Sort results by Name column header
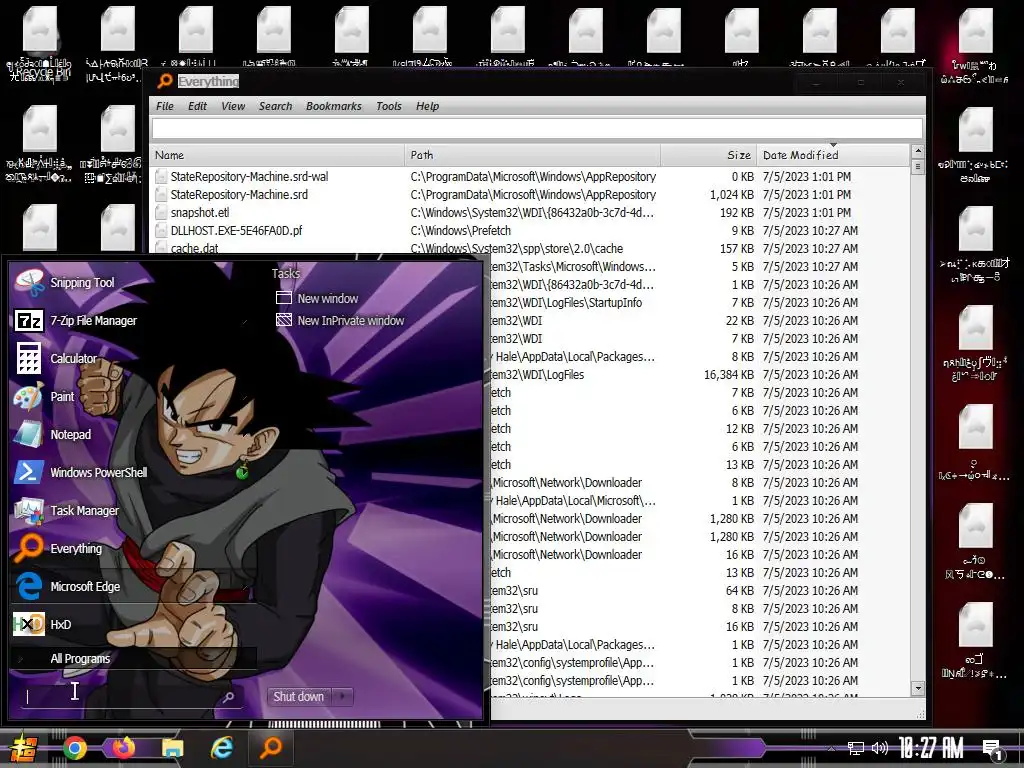 coord(278,155)
